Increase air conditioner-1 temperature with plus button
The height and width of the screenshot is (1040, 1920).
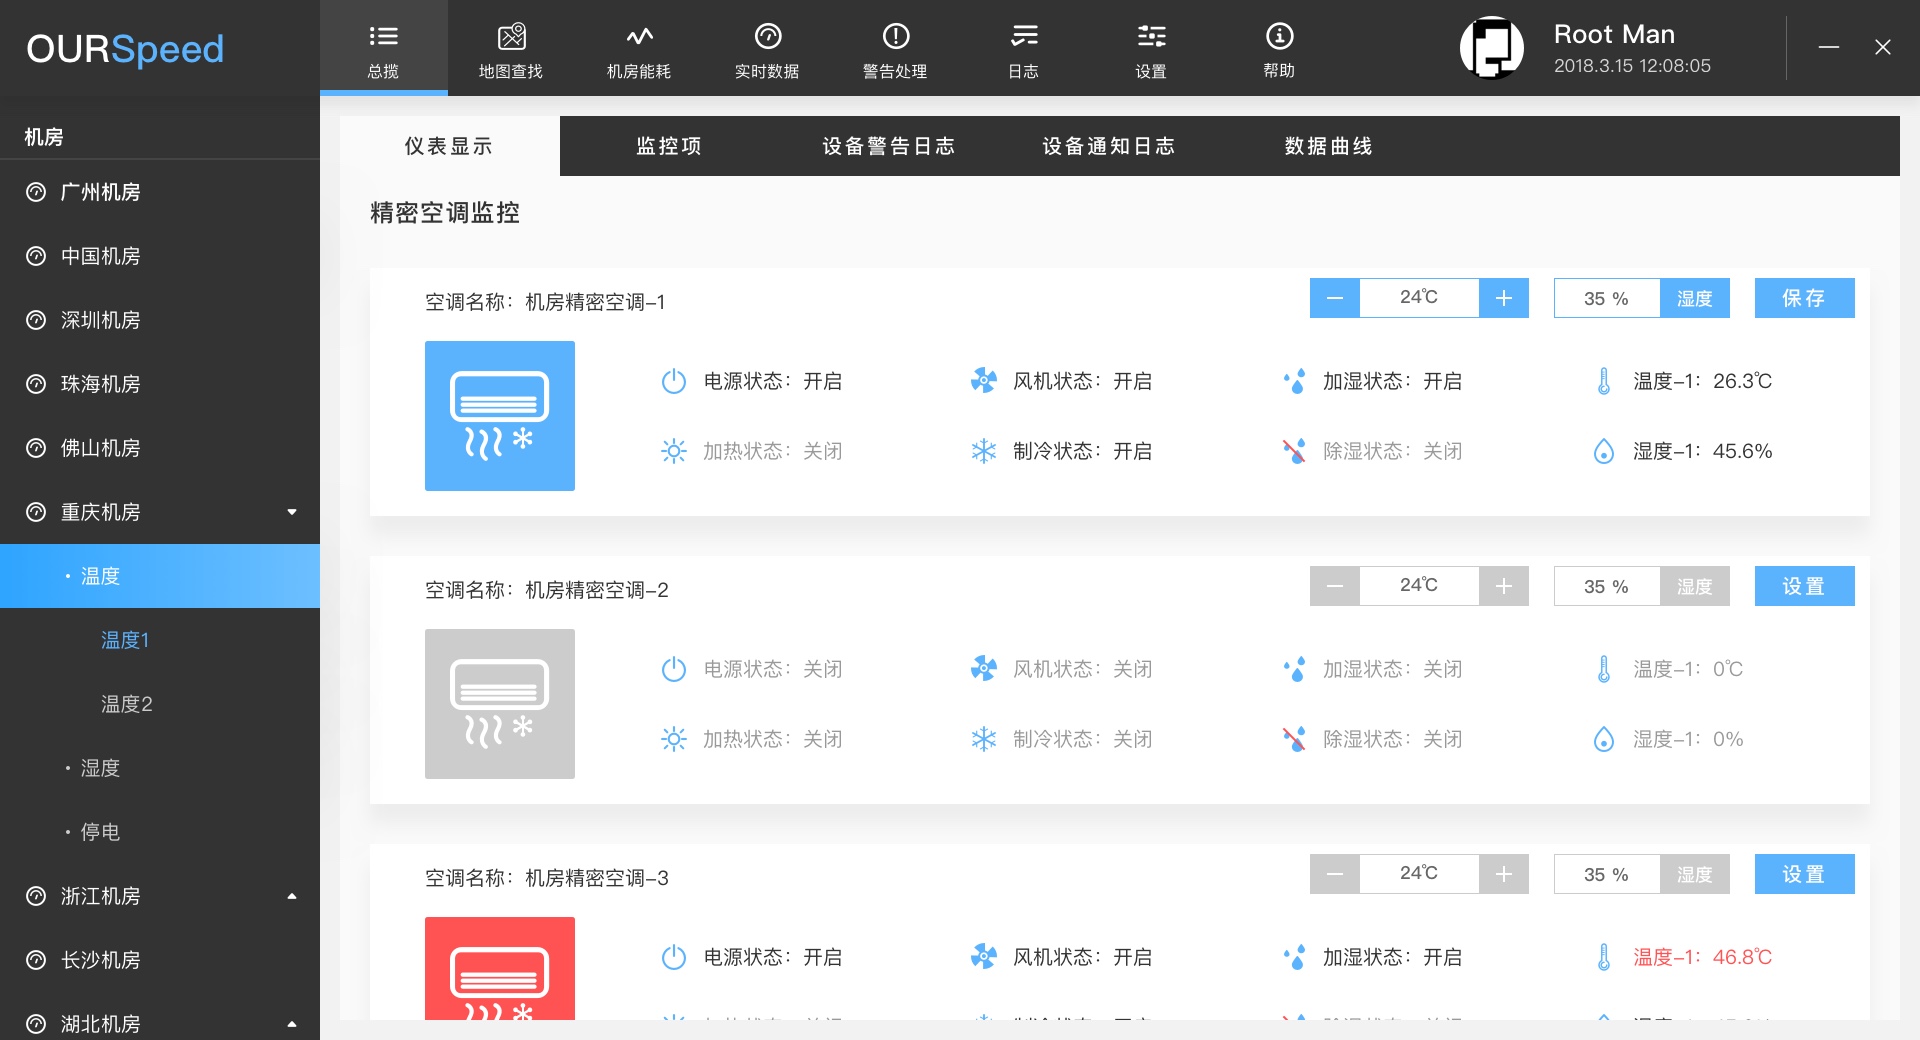click(1503, 298)
